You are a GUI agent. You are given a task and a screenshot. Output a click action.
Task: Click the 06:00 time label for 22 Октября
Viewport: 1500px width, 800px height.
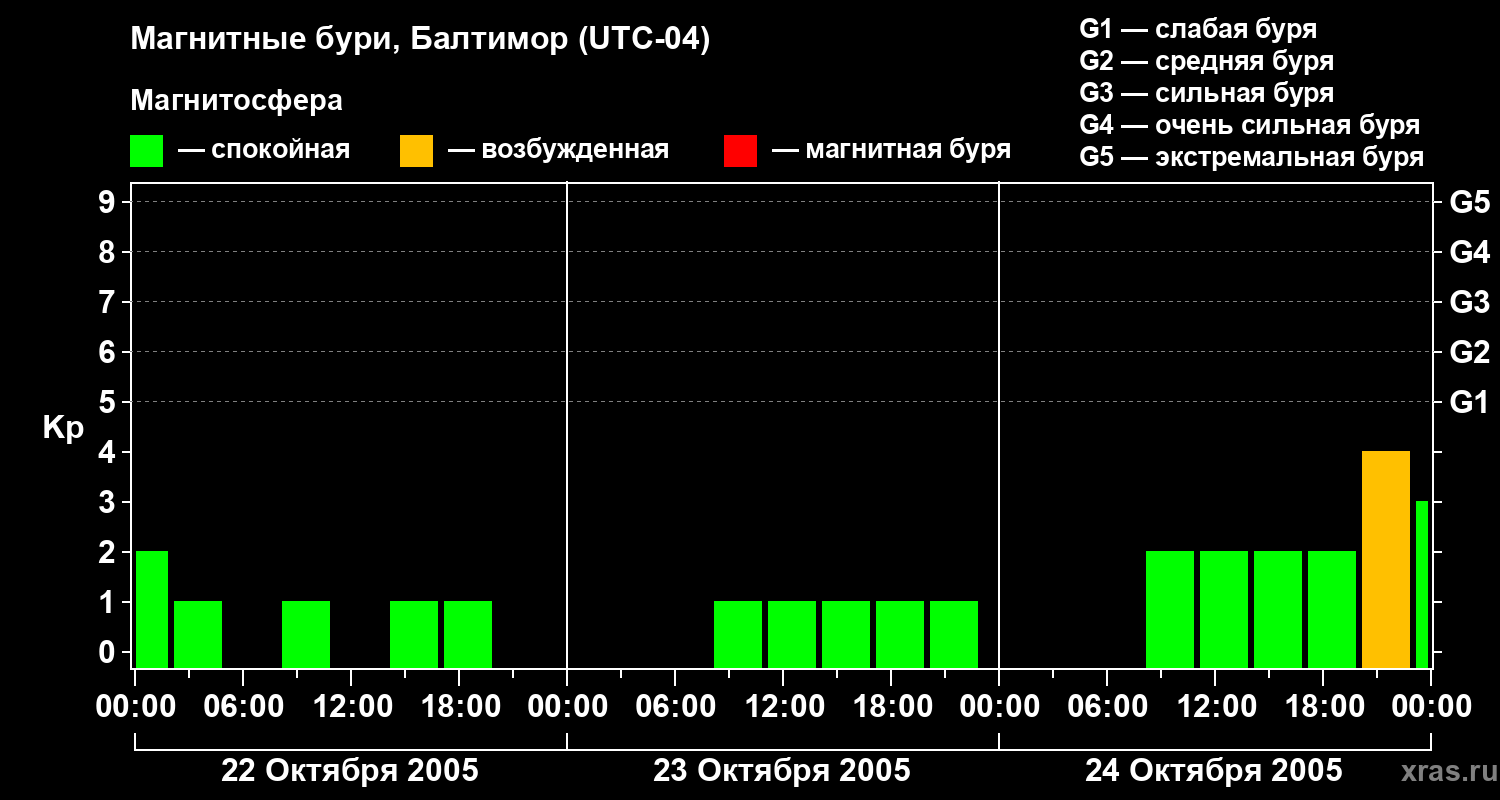243,707
